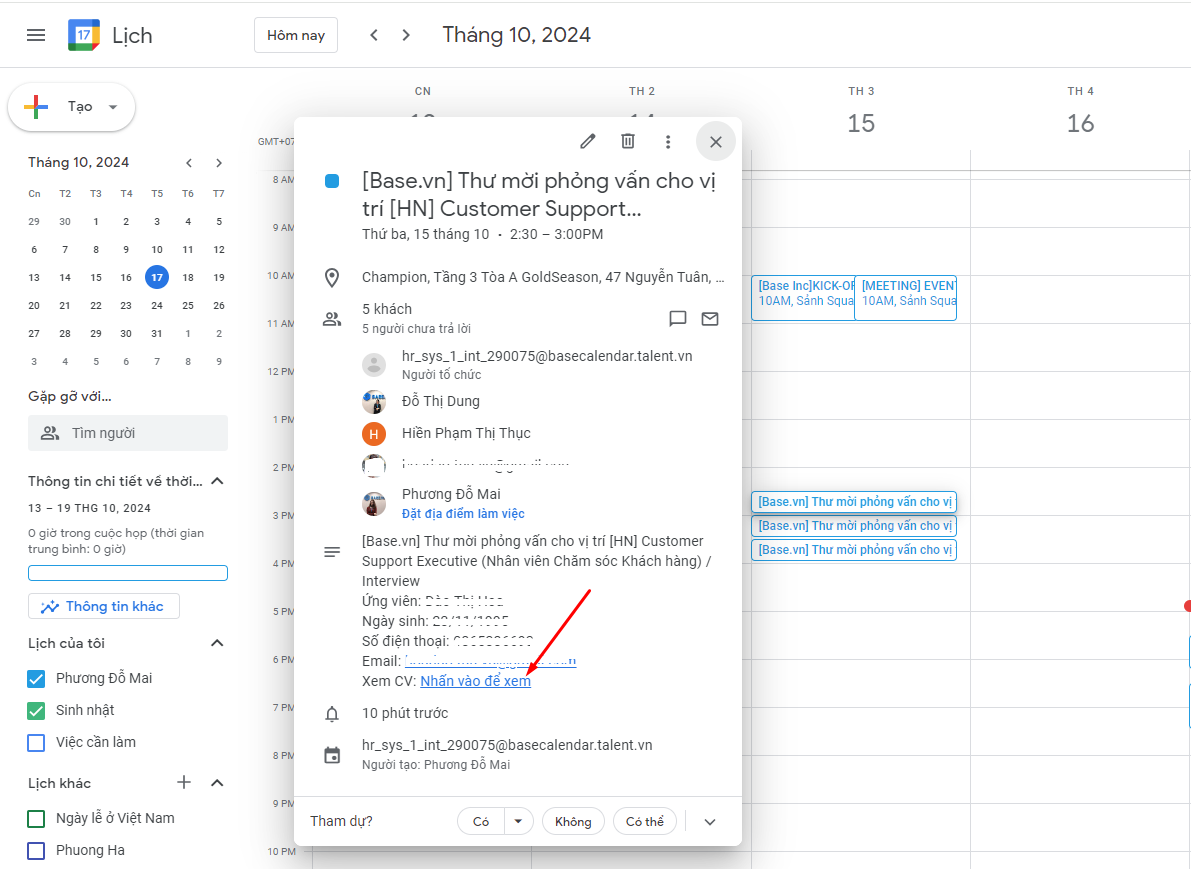1191x869 pixels.
Task: Open the Nhấn vào để xem CV link
Action: 475,681
